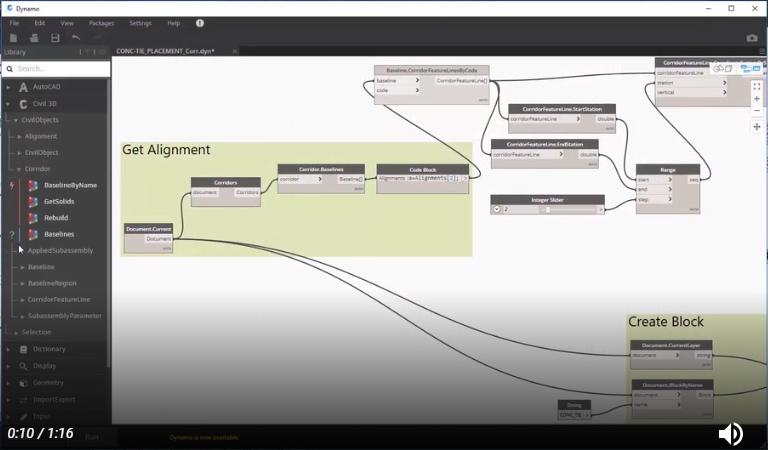This screenshot has width=768, height=450.
Task: Select the BaselineByName library node
Action: click(71, 185)
